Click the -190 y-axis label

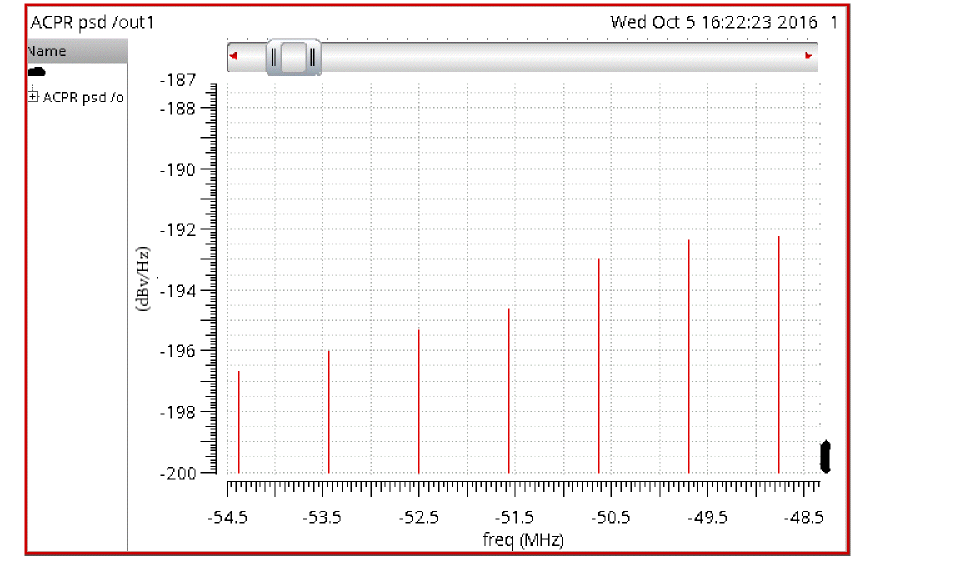tap(178, 170)
